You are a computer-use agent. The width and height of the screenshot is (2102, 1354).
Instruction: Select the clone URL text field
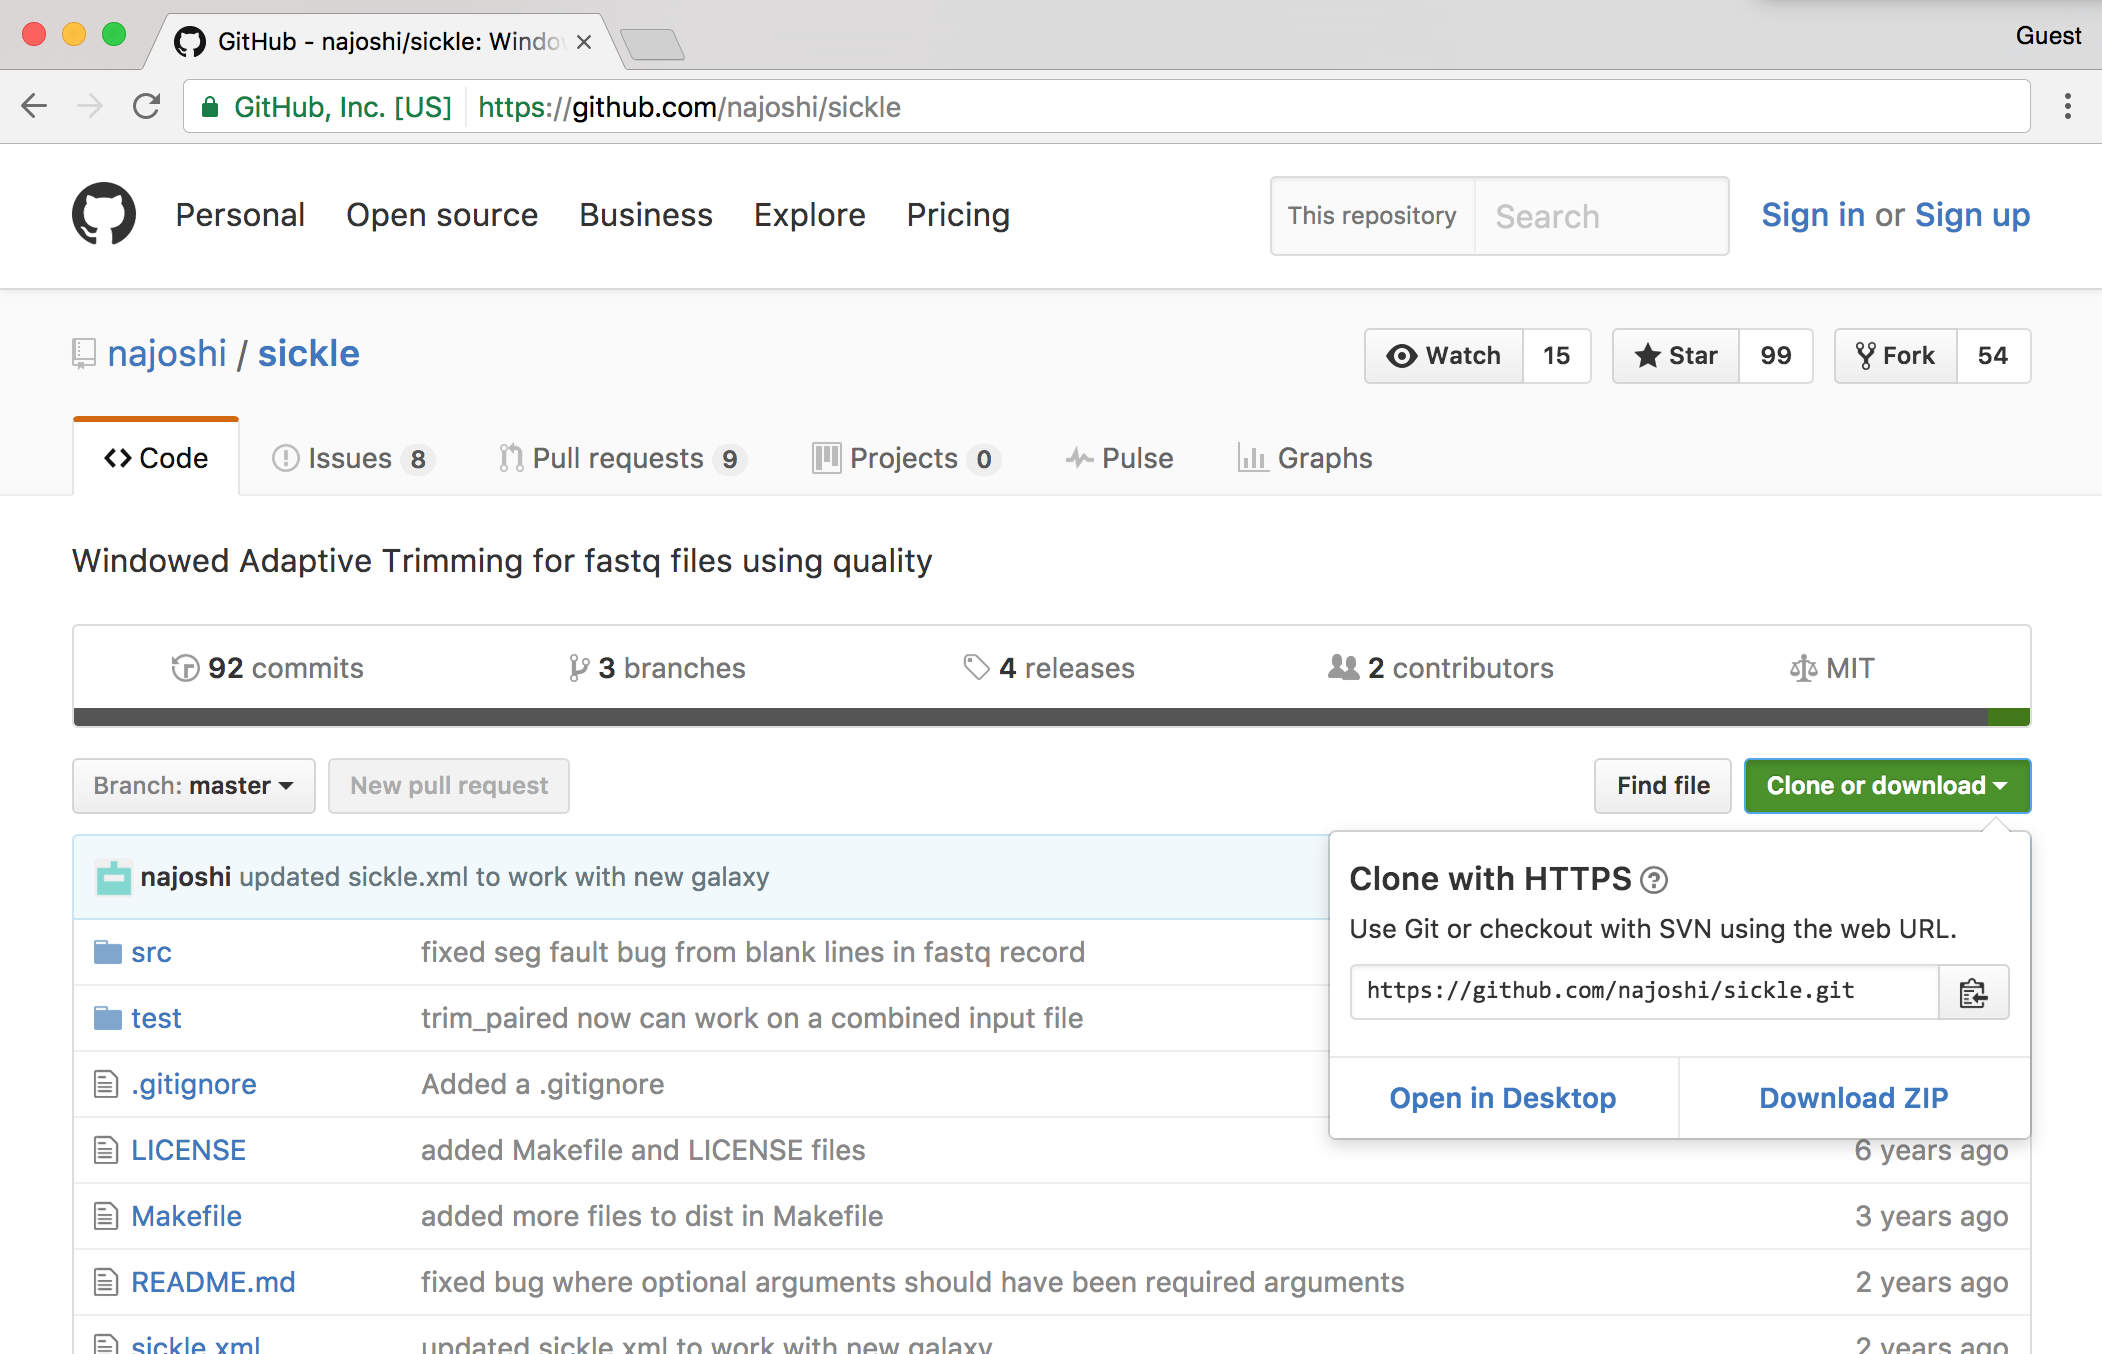click(x=1644, y=992)
